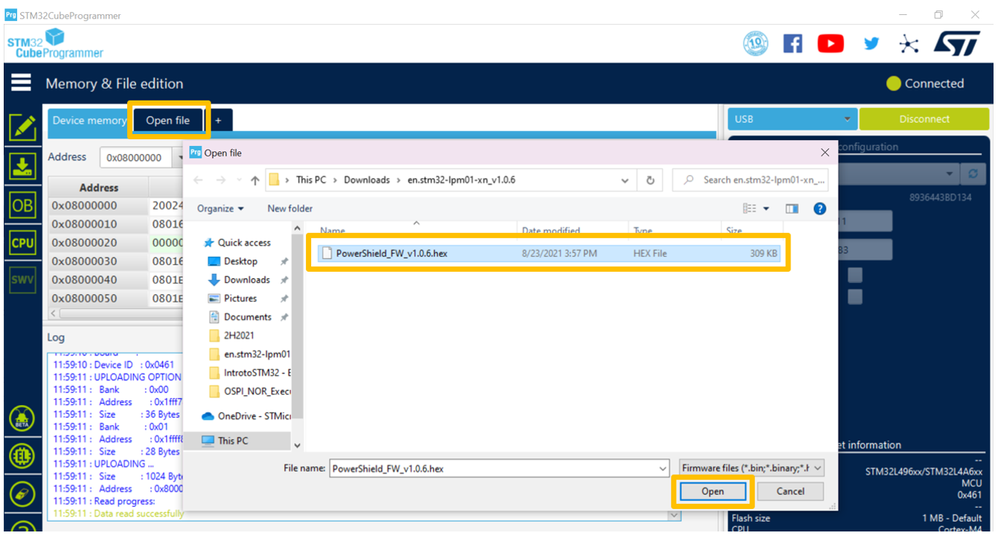
Task: Refresh the current folder listing
Action: tap(650, 180)
